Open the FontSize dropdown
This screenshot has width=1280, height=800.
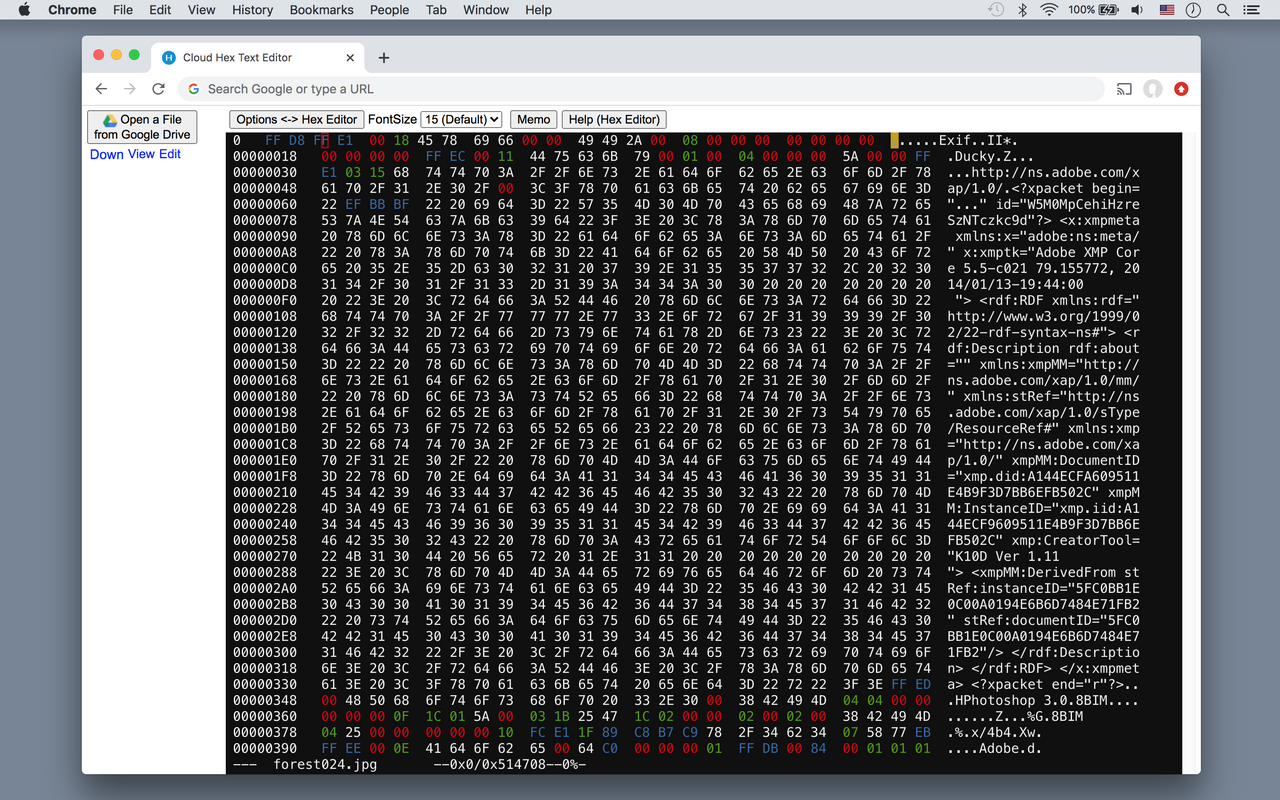(461, 119)
